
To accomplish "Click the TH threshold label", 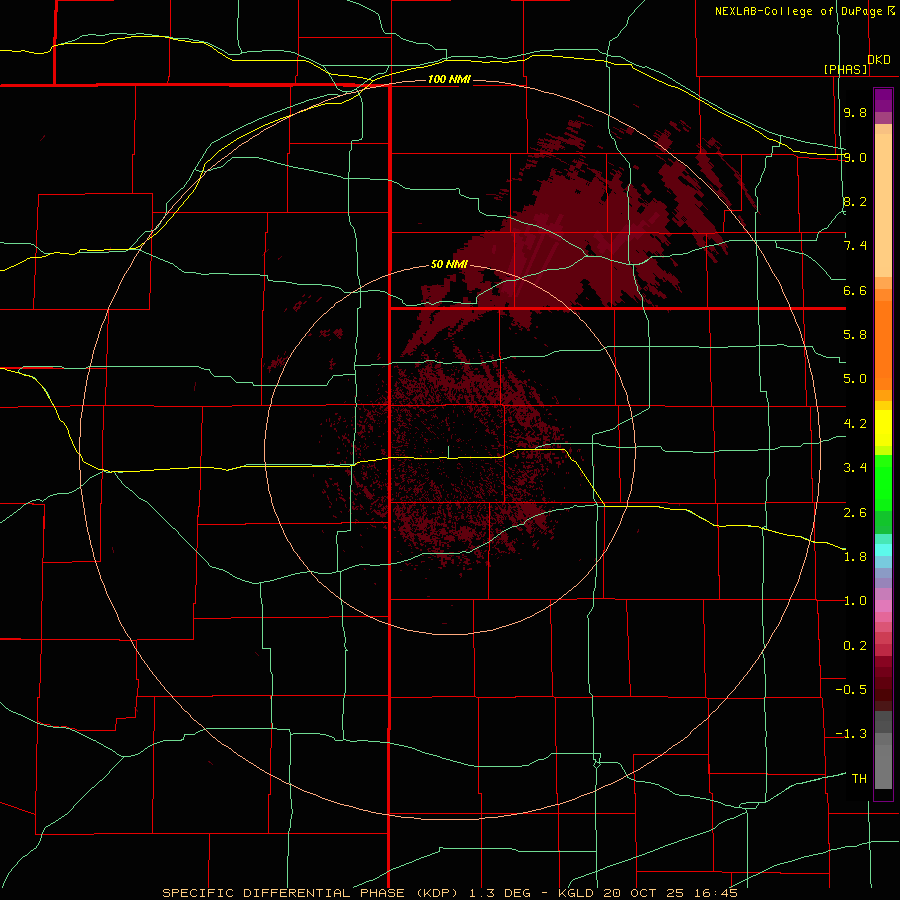I will (x=859, y=779).
